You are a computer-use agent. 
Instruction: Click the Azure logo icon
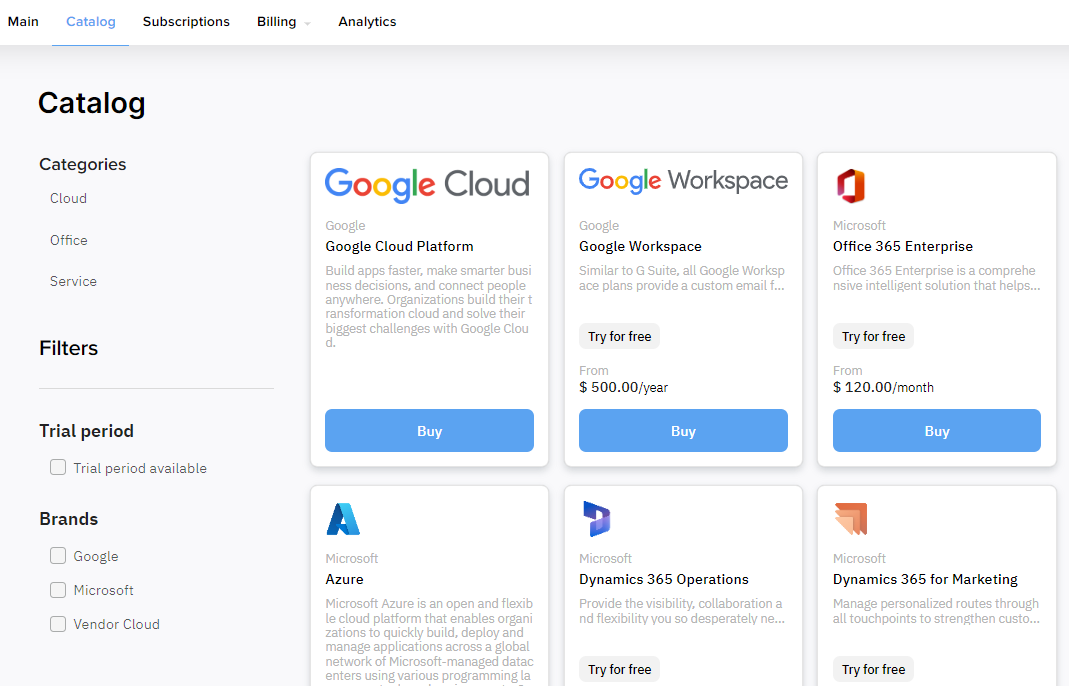(x=343, y=519)
